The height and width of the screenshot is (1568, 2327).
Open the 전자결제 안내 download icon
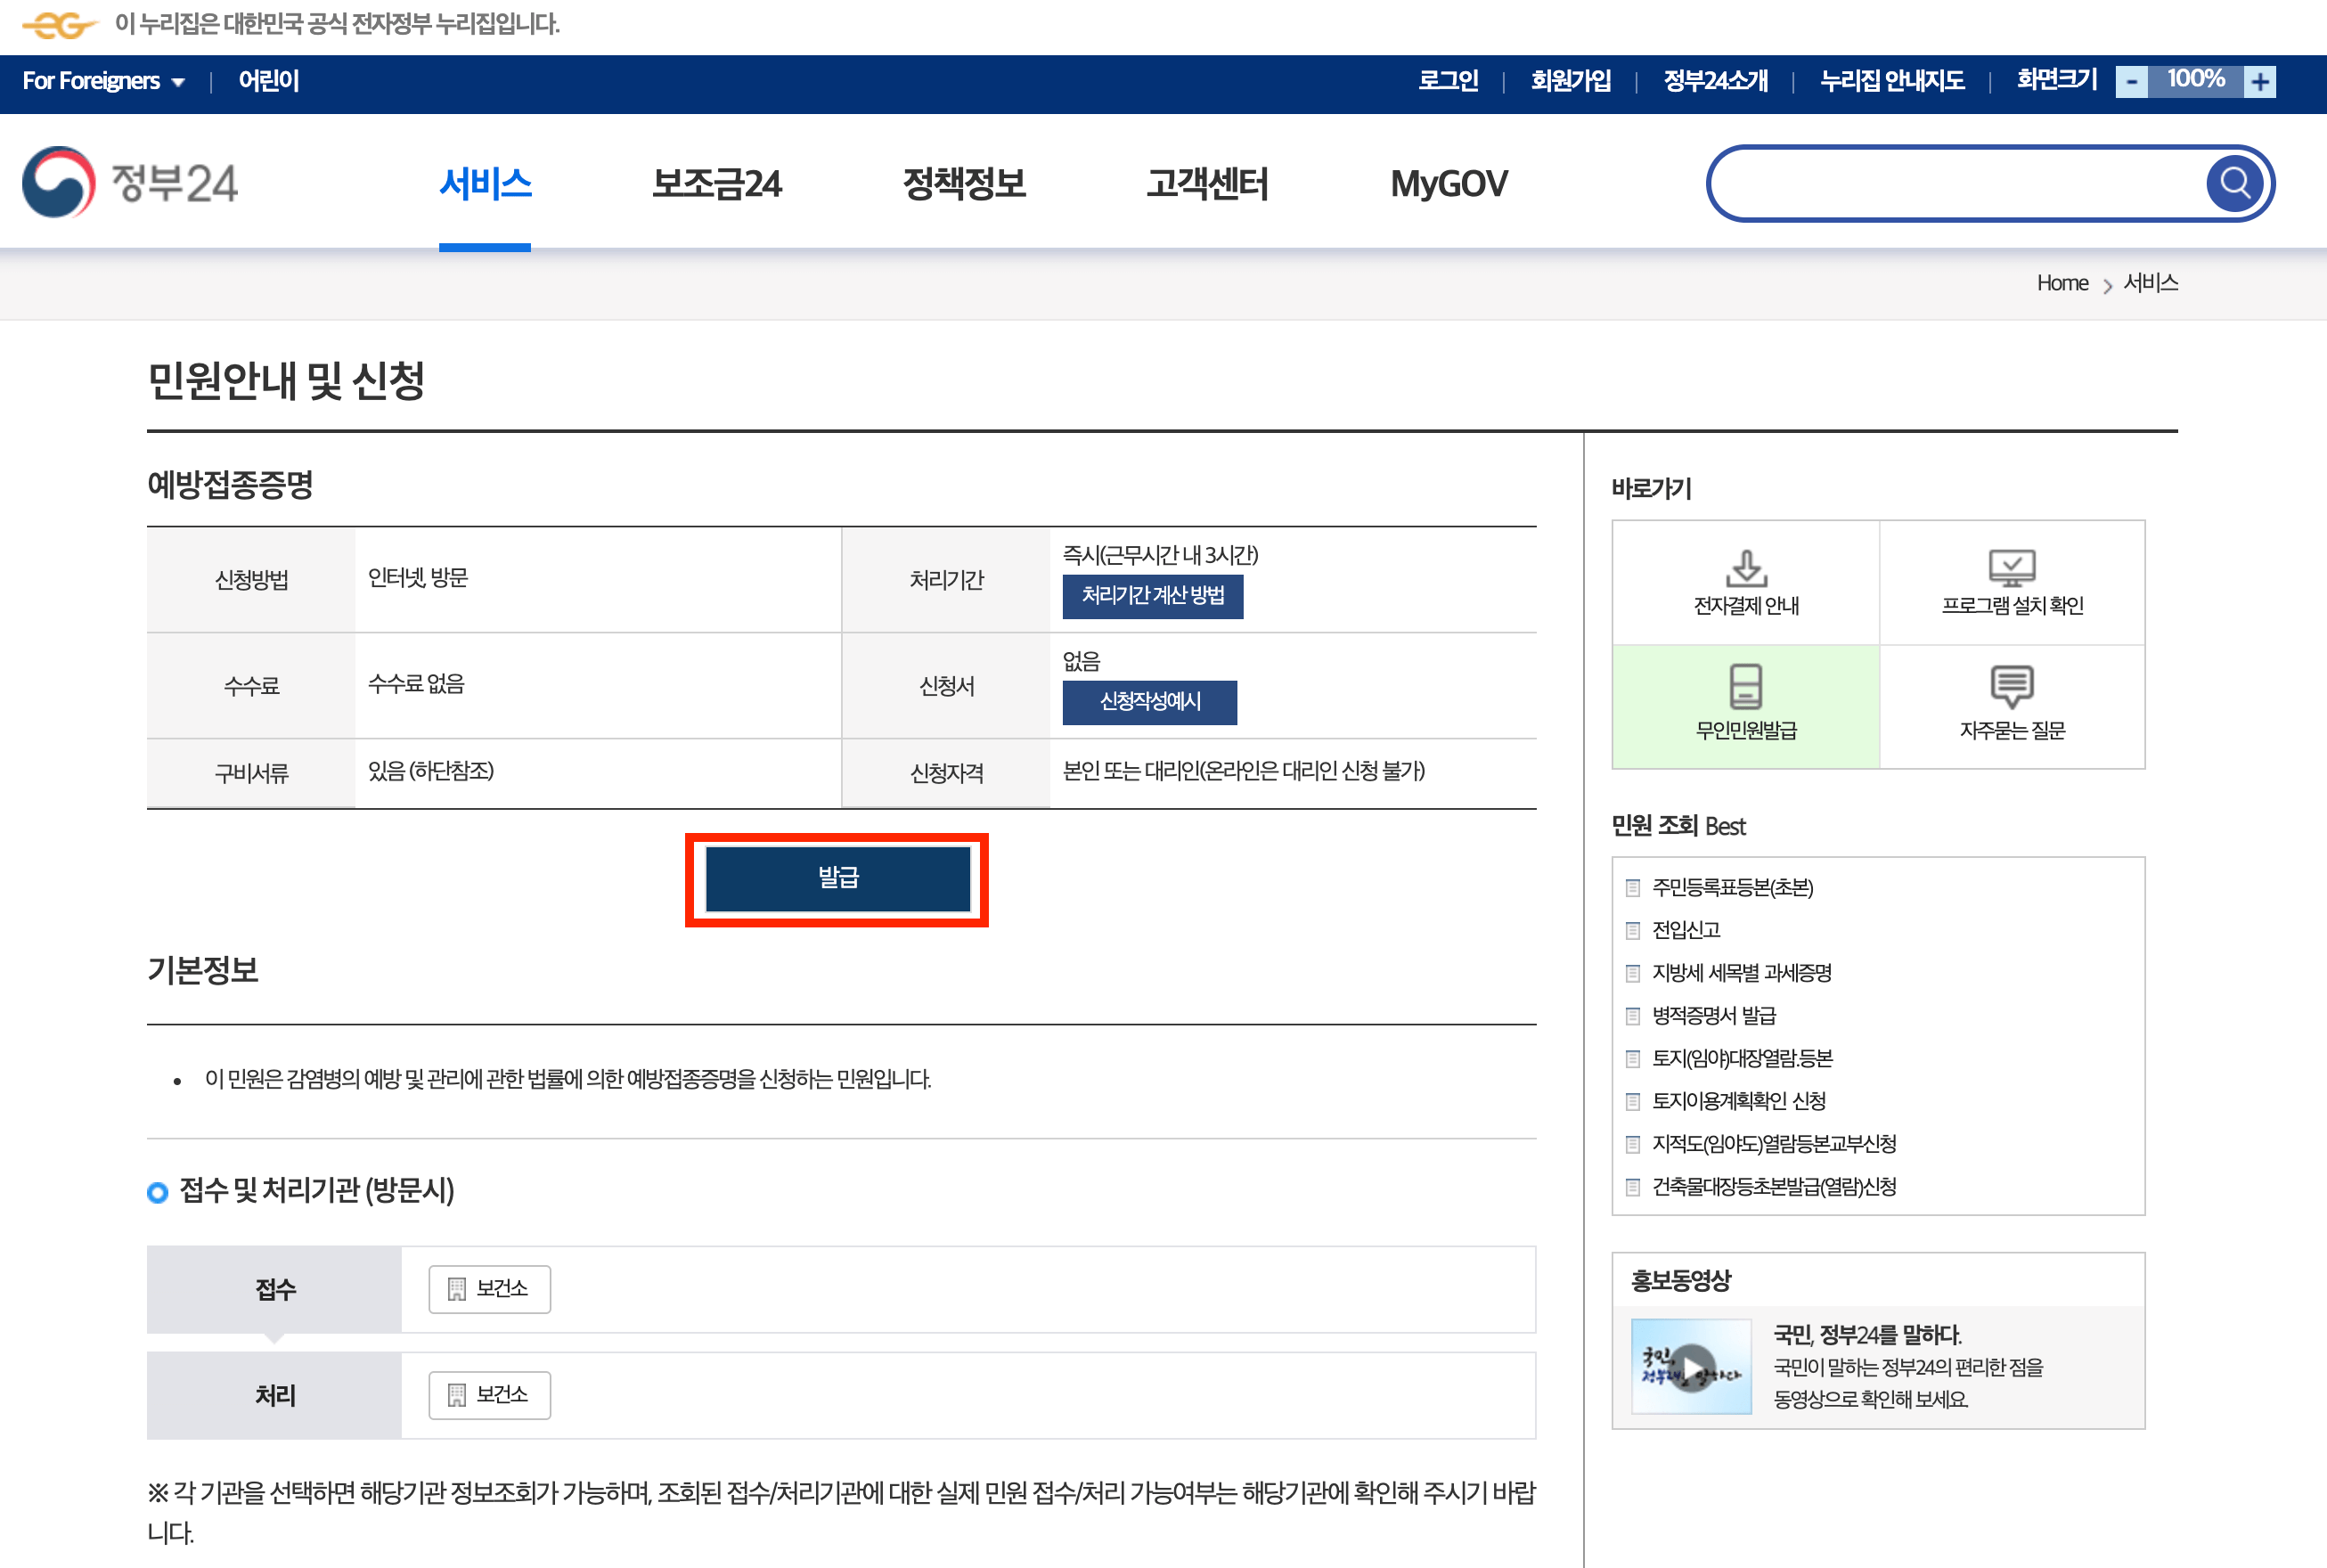(1746, 568)
